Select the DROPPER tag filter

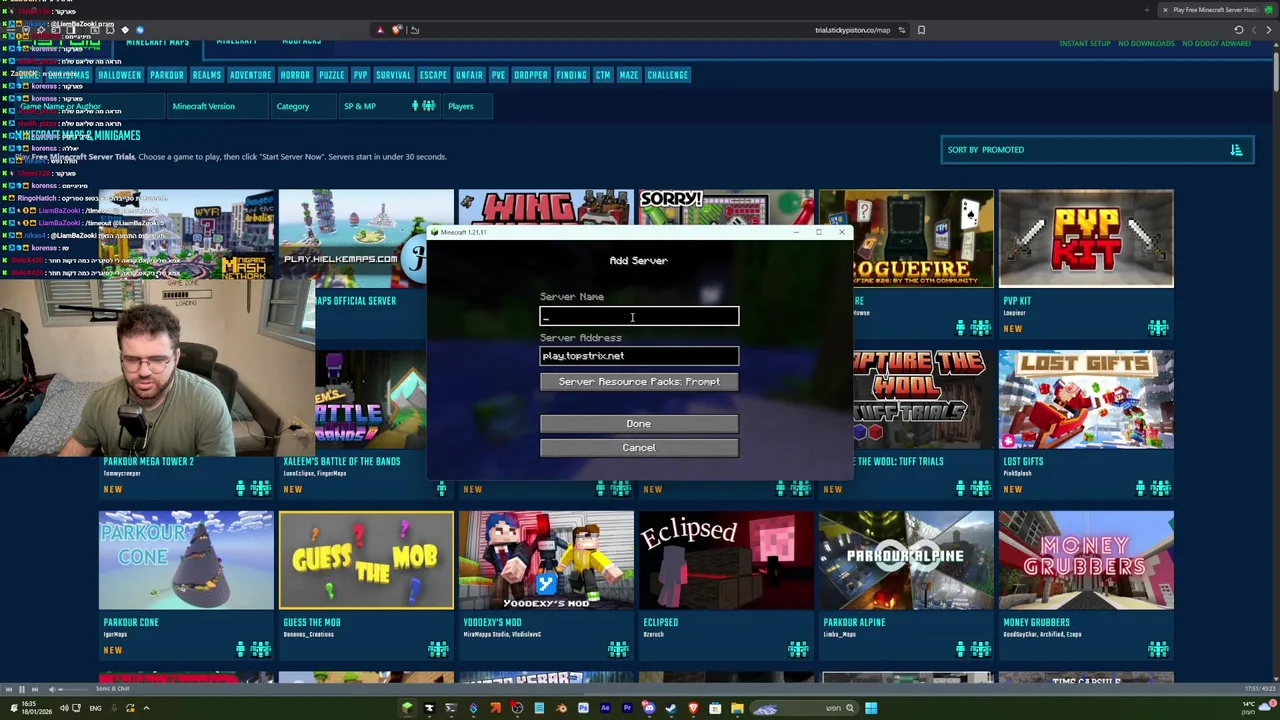coord(531,75)
